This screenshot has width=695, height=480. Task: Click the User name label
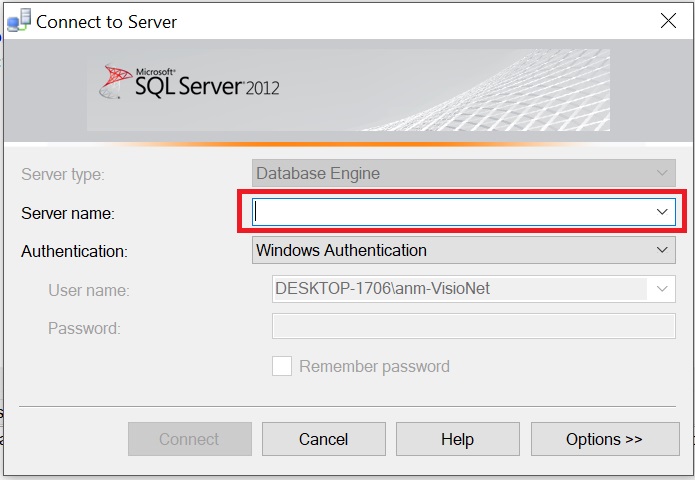click(89, 290)
